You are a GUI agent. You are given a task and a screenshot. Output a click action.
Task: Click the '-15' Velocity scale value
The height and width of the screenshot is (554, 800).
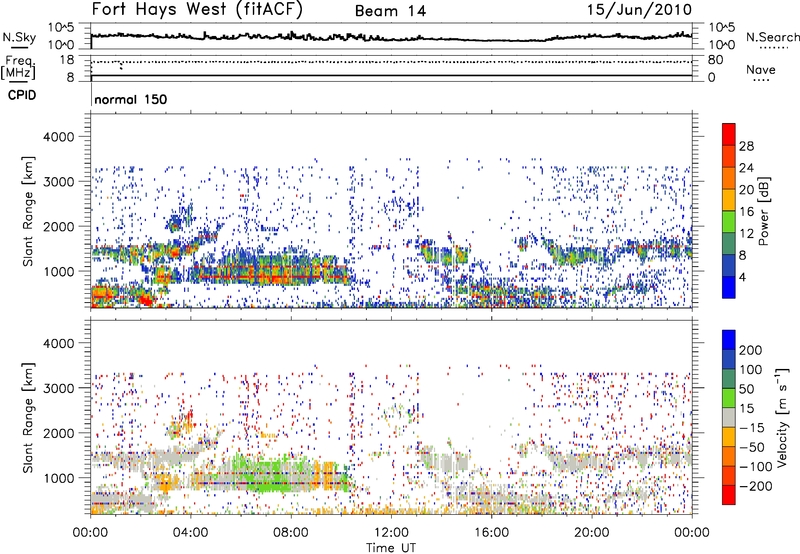[752, 428]
